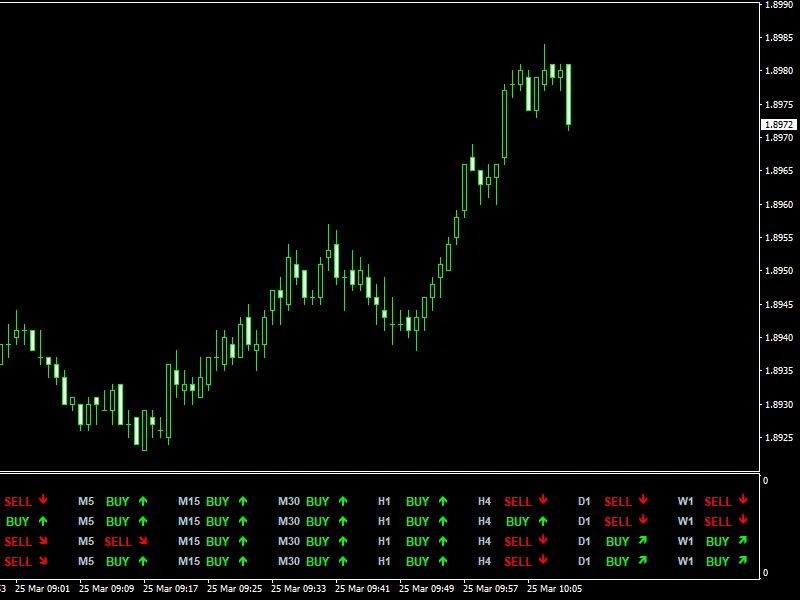Click the 25 Mar 09:01 time label
Screen dimensions: 800x600
(42, 589)
